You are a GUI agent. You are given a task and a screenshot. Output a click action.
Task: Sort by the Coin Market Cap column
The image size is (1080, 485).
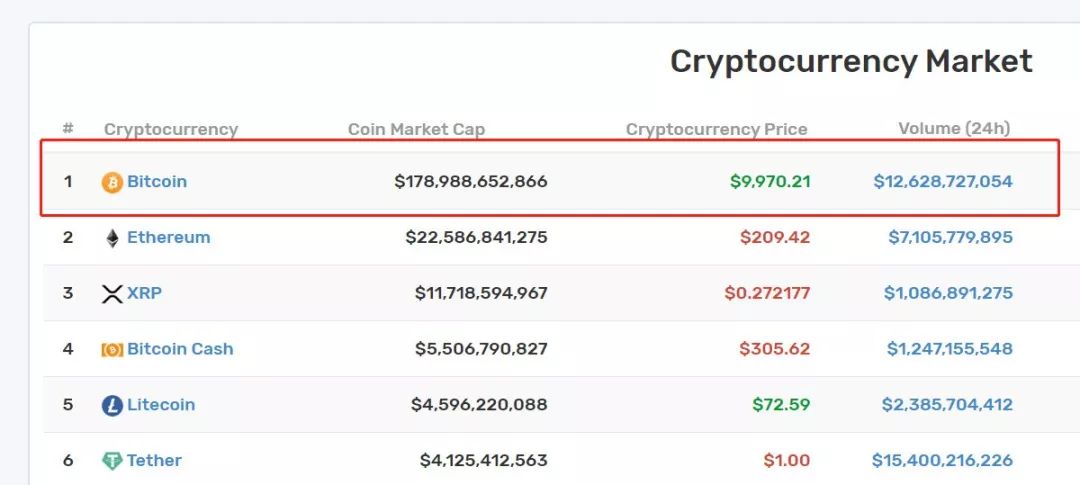416,129
